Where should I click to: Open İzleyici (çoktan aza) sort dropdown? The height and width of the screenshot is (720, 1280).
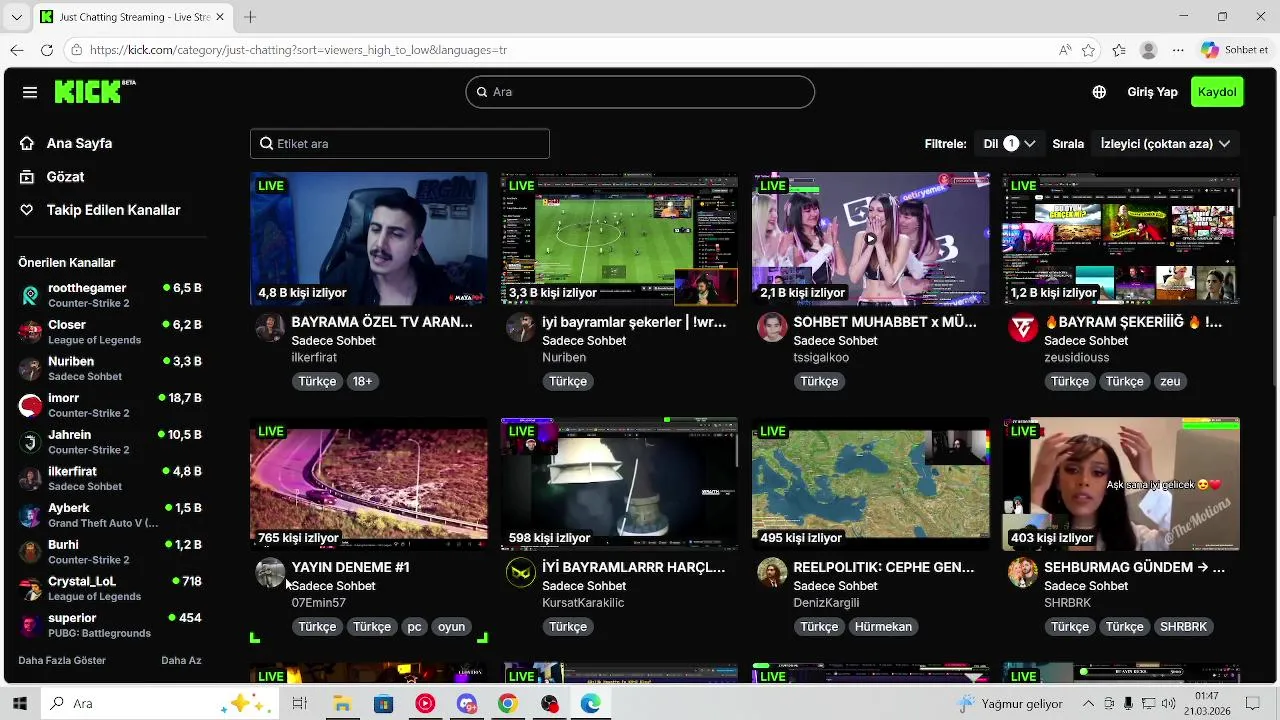coord(1165,144)
